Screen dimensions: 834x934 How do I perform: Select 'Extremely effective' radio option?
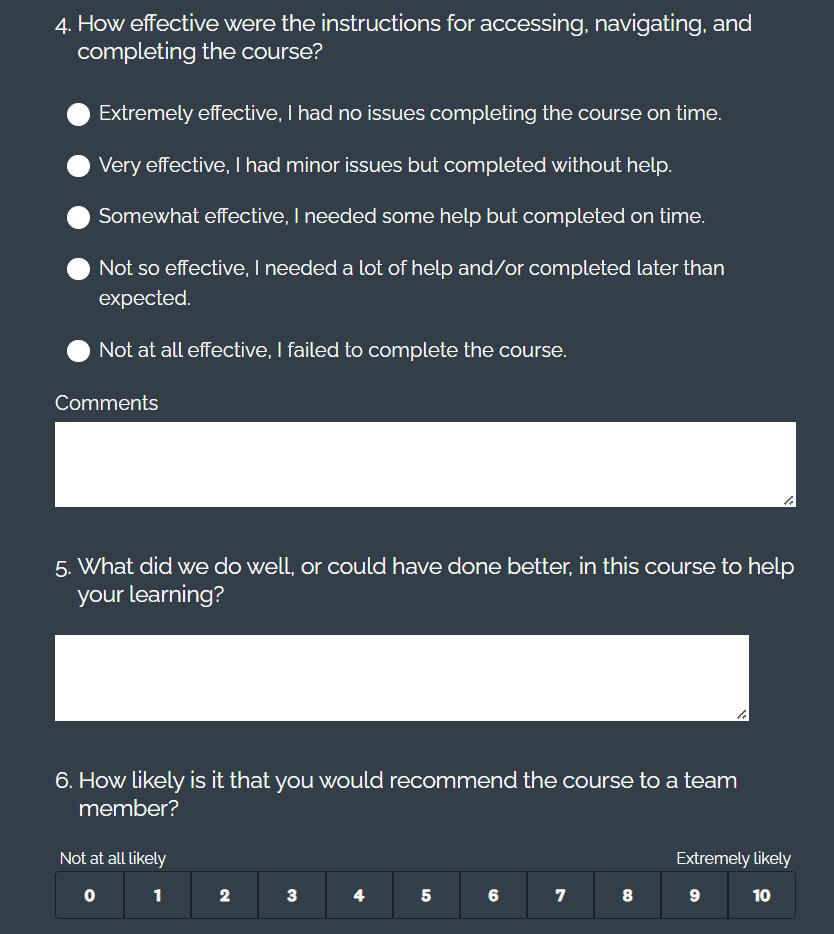(x=79, y=114)
